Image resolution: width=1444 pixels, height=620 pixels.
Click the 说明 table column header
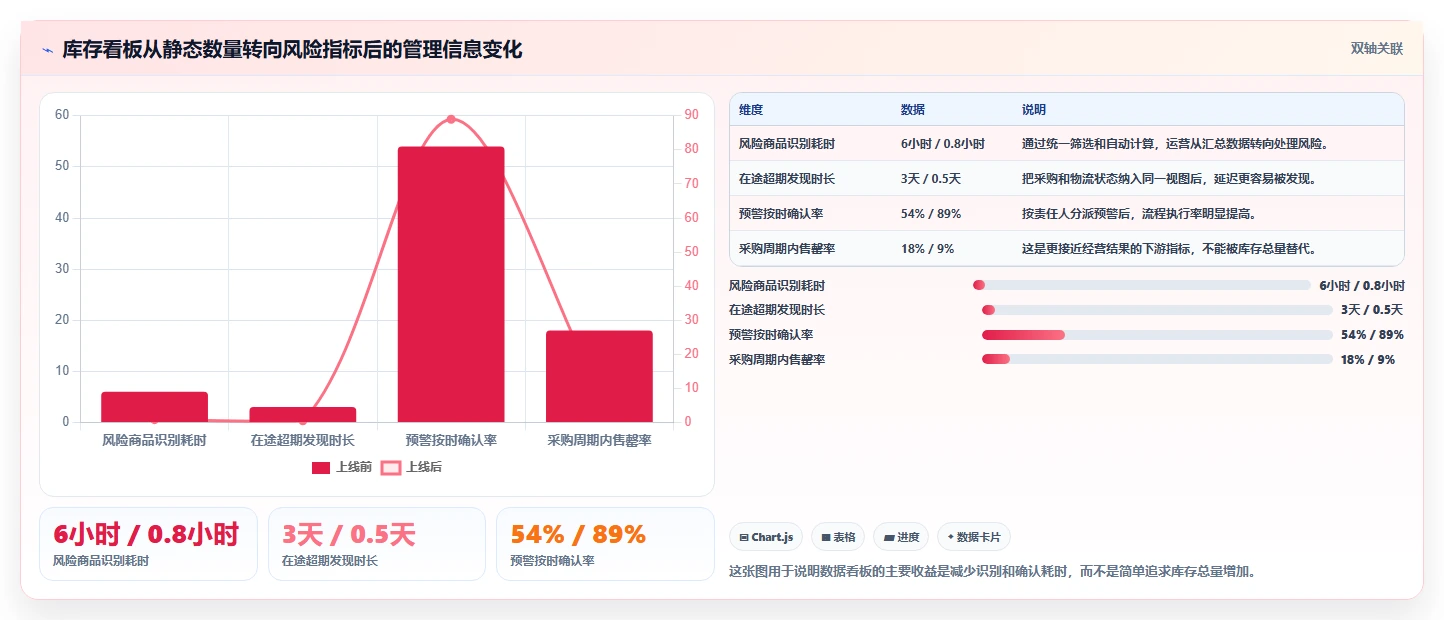[x=1034, y=110]
